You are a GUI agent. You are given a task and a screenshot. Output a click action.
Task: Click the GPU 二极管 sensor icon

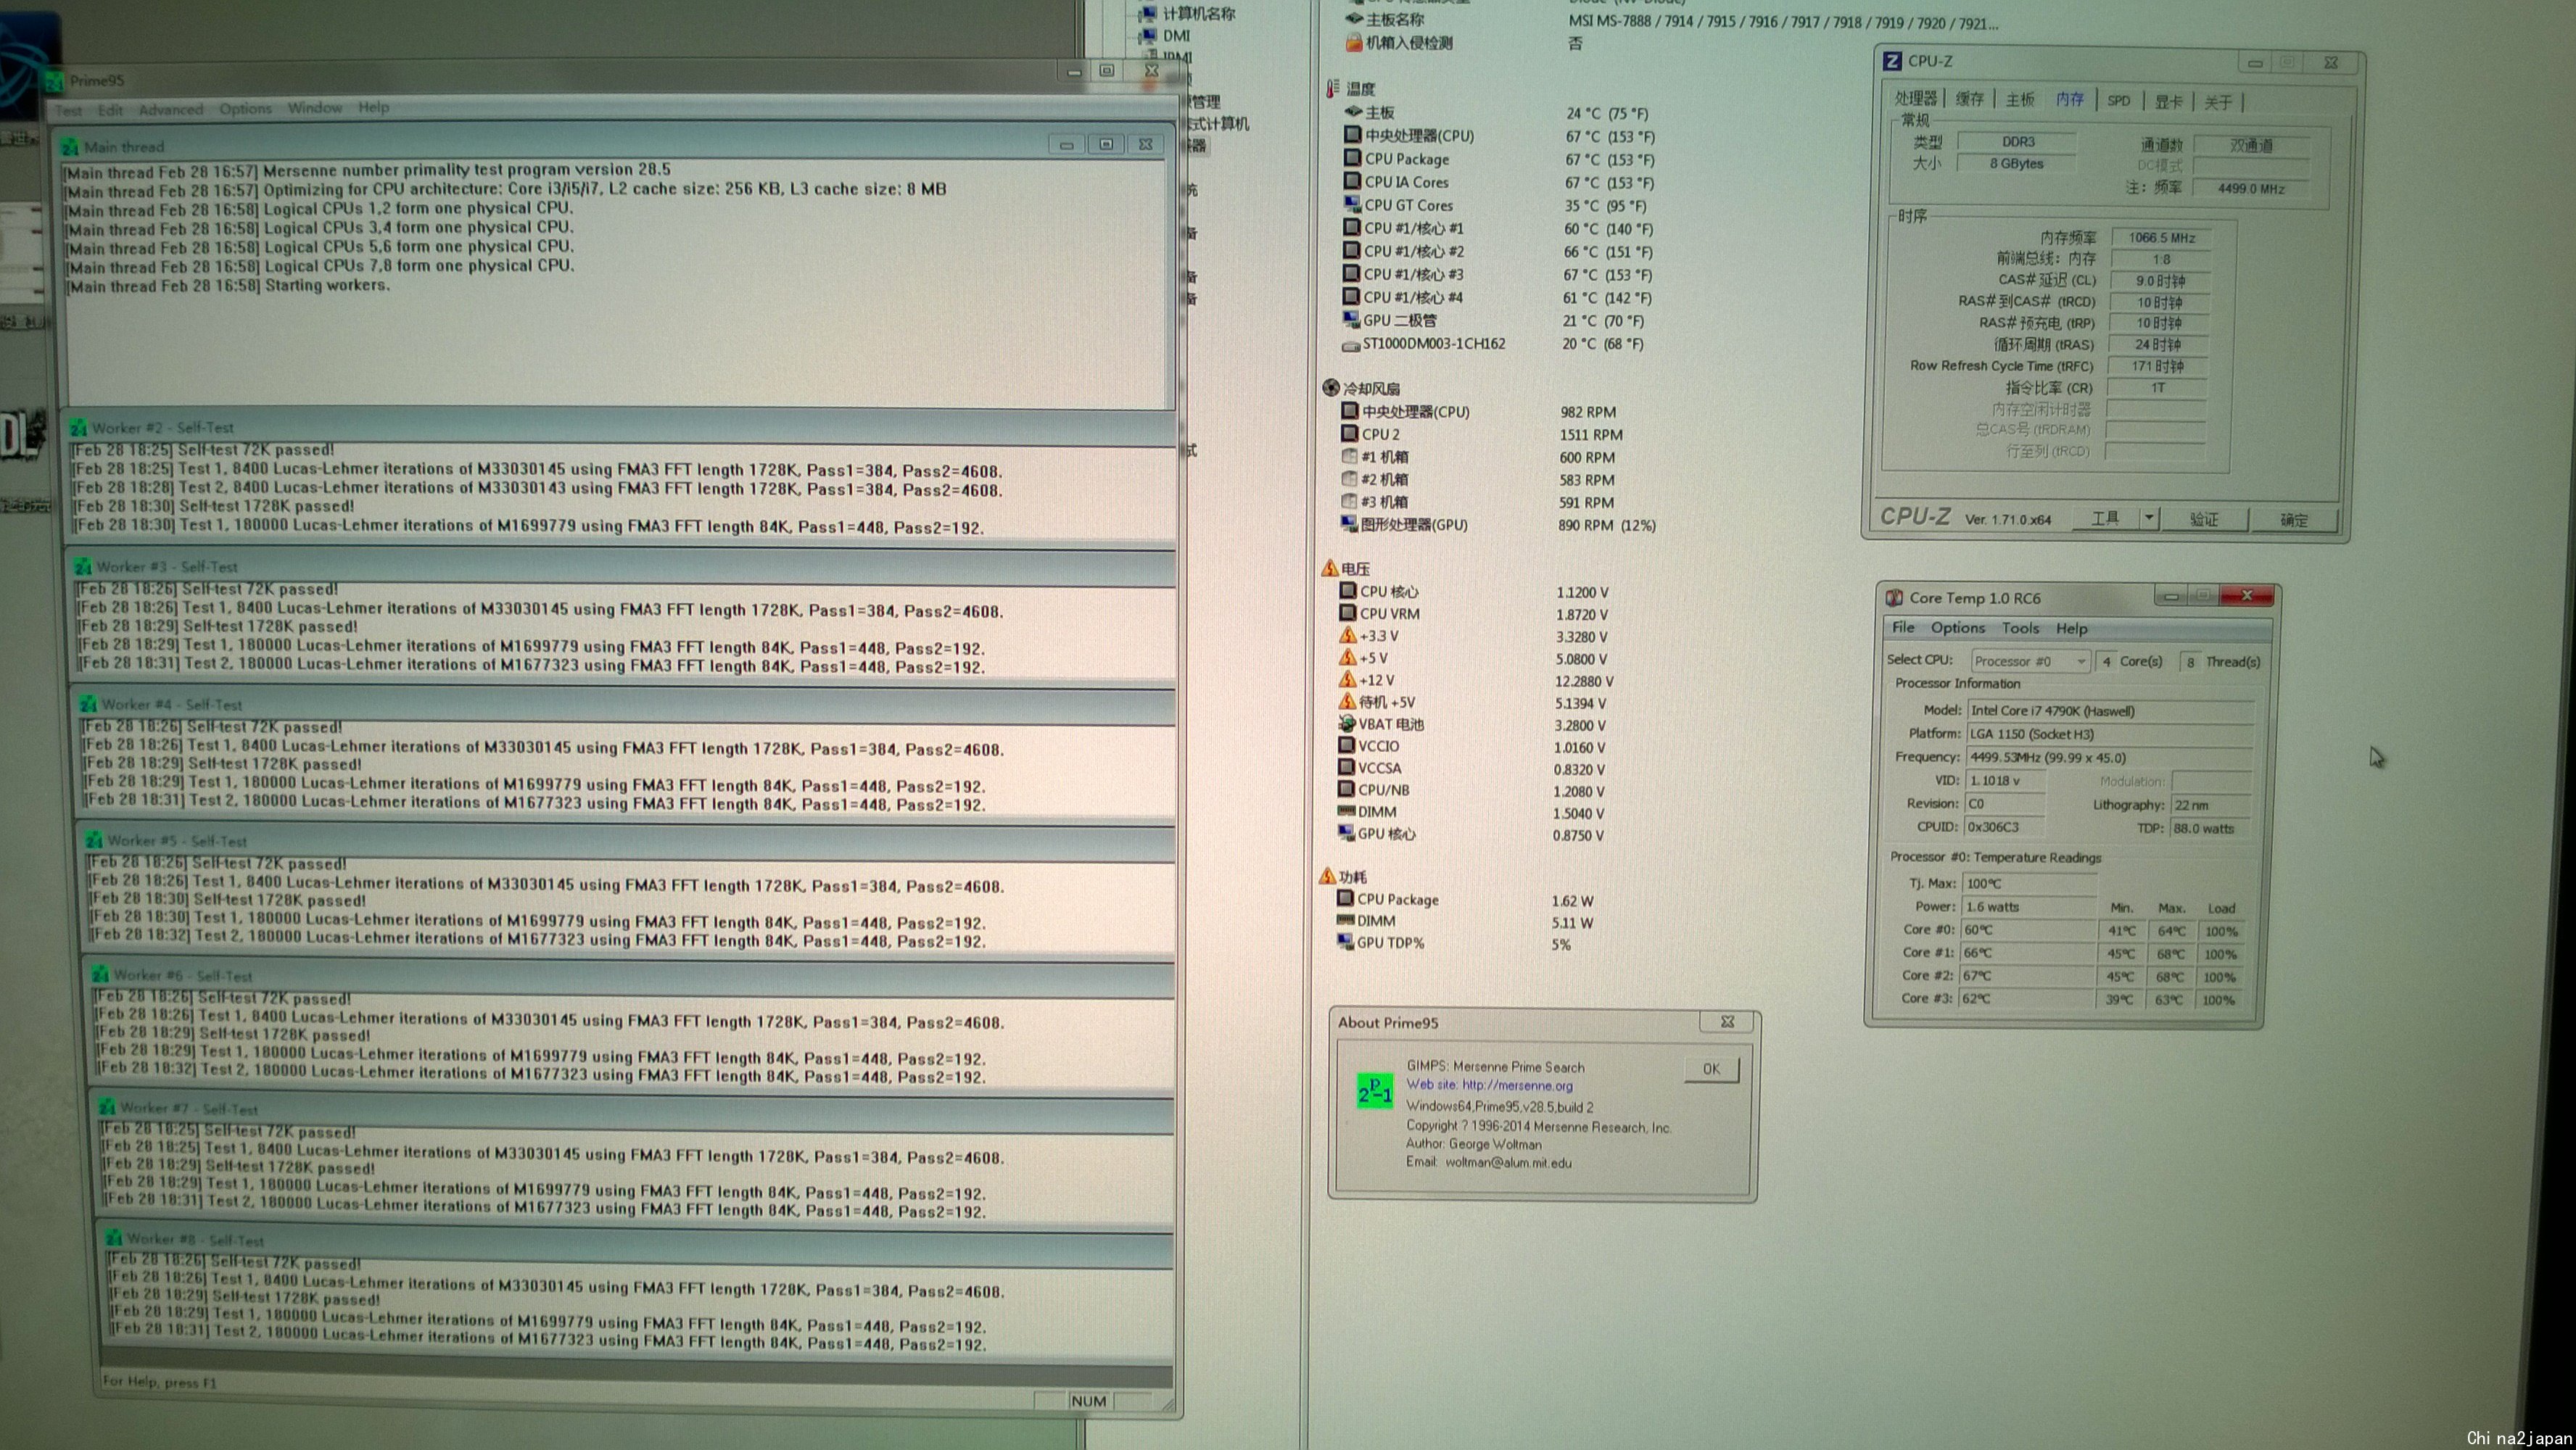[x=1351, y=320]
